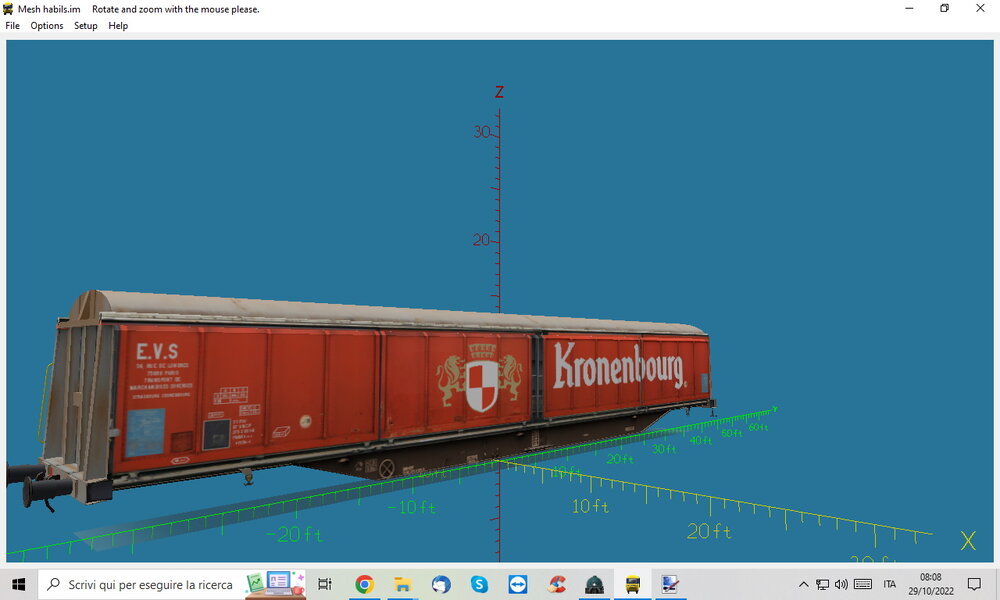Click the lion crest shield on the wagon

[480, 377]
